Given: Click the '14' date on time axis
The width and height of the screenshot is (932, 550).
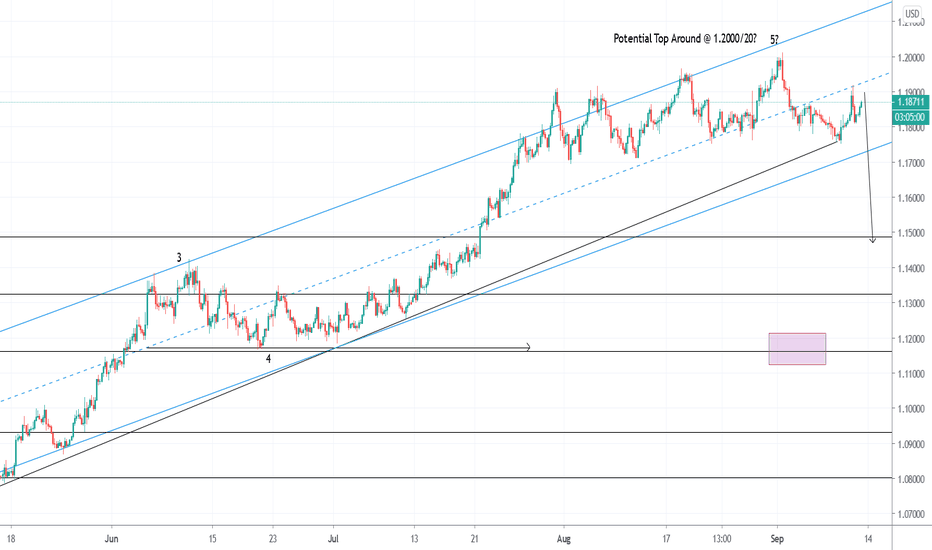Looking at the screenshot, I should (868, 539).
